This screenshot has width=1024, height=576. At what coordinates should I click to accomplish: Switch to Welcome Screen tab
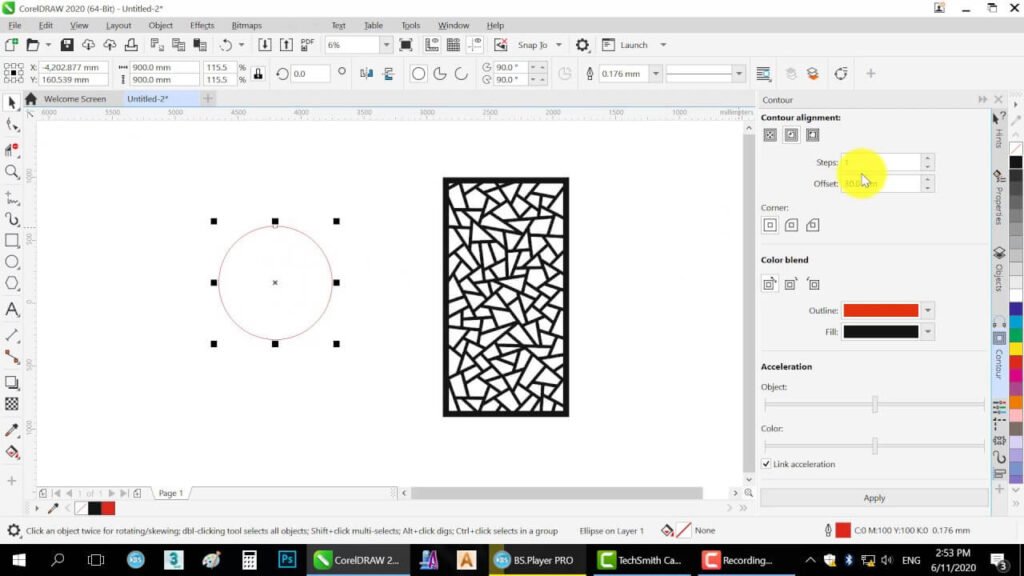pos(74,99)
